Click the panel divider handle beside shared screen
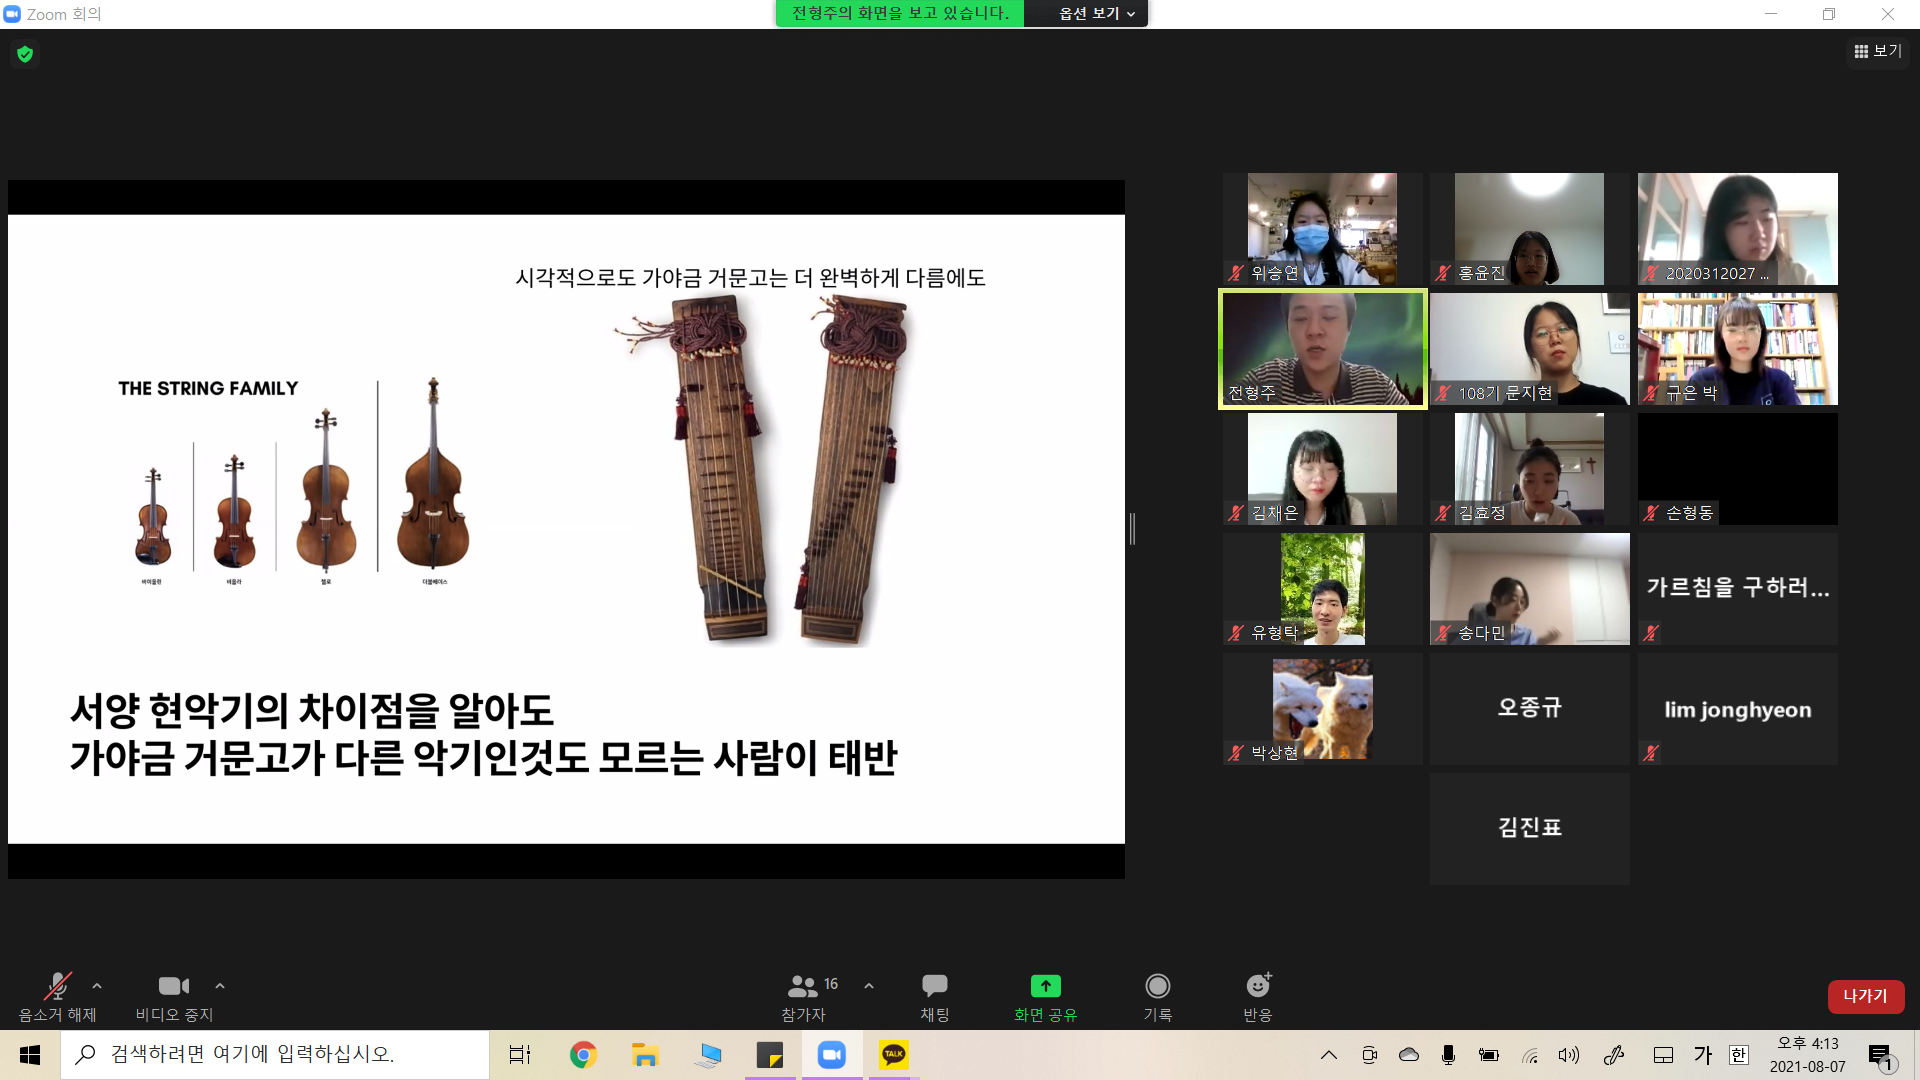1920x1080 pixels. (1132, 528)
